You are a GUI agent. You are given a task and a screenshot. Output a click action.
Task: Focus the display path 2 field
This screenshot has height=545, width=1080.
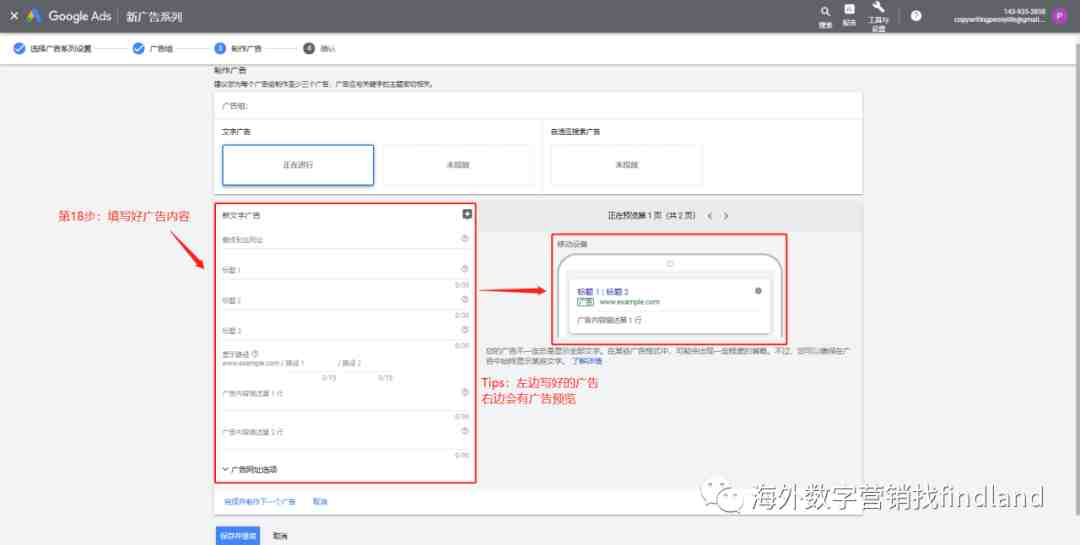point(368,363)
